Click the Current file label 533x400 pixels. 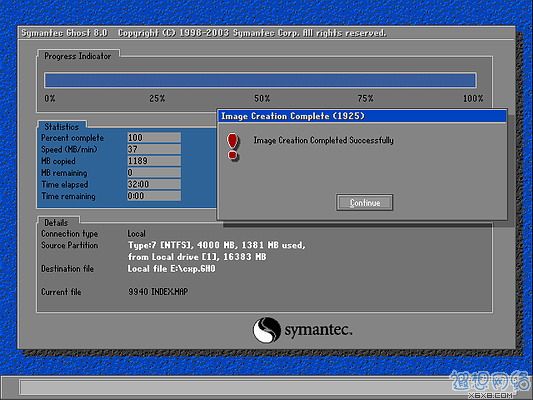point(61,292)
